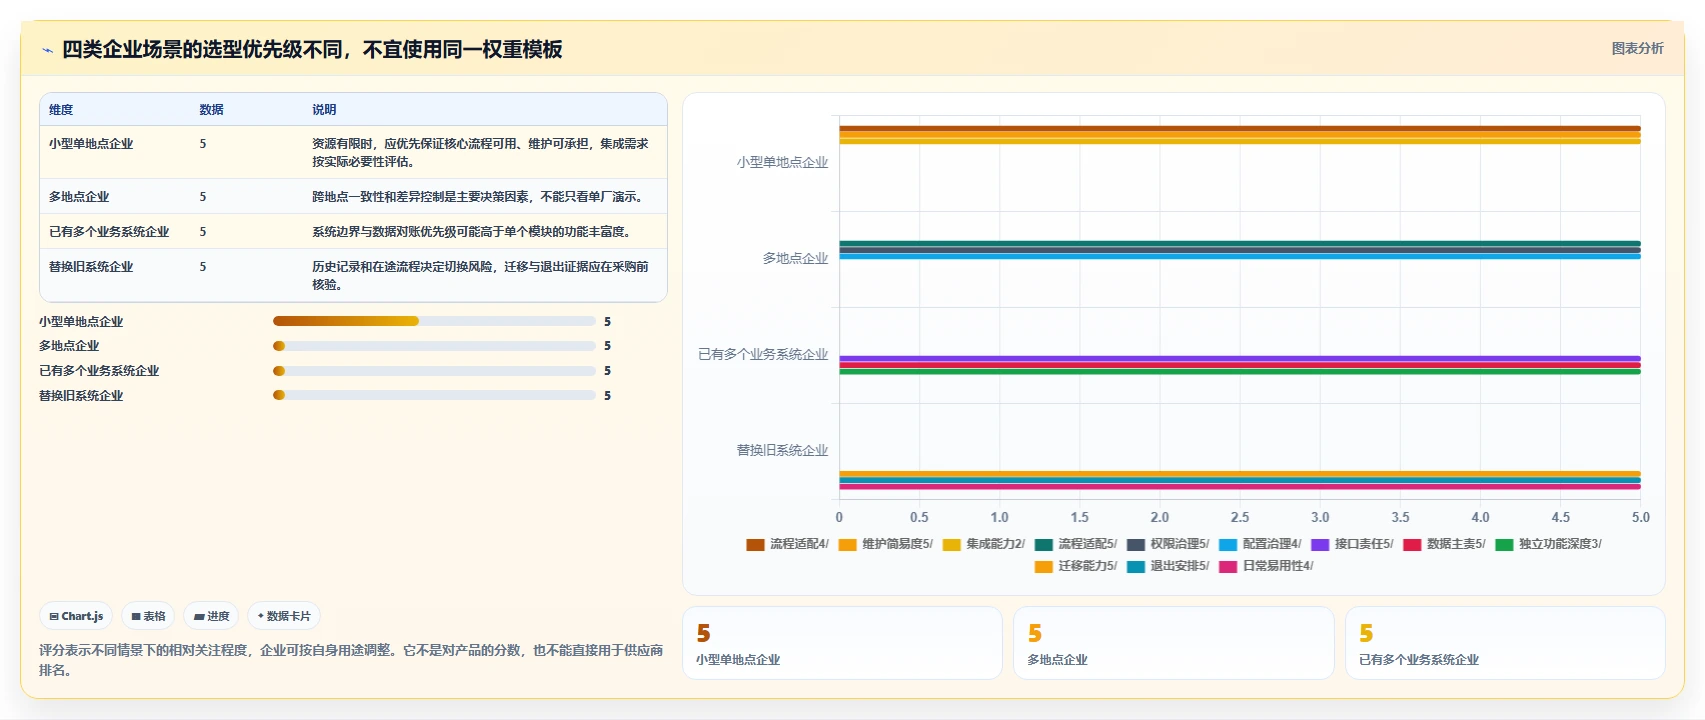
Task: Select the 多地点企业 cell in the table
Action: (x=79, y=197)
